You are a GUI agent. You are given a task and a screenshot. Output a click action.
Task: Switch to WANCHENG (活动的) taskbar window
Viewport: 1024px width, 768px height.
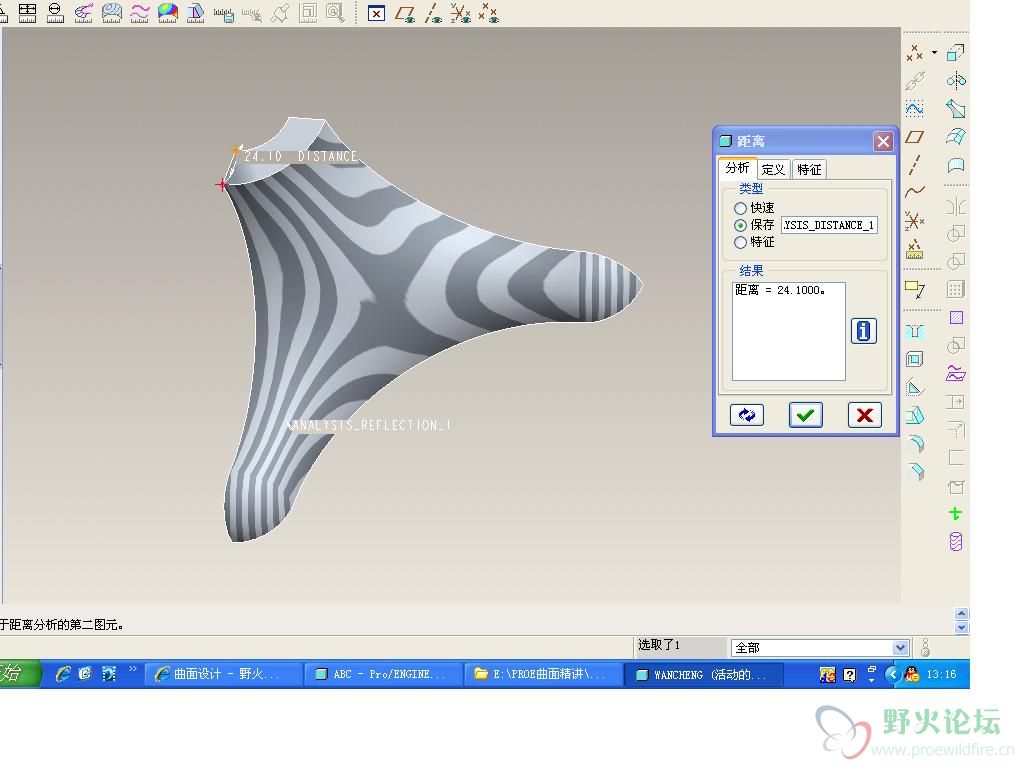(703, 674)
